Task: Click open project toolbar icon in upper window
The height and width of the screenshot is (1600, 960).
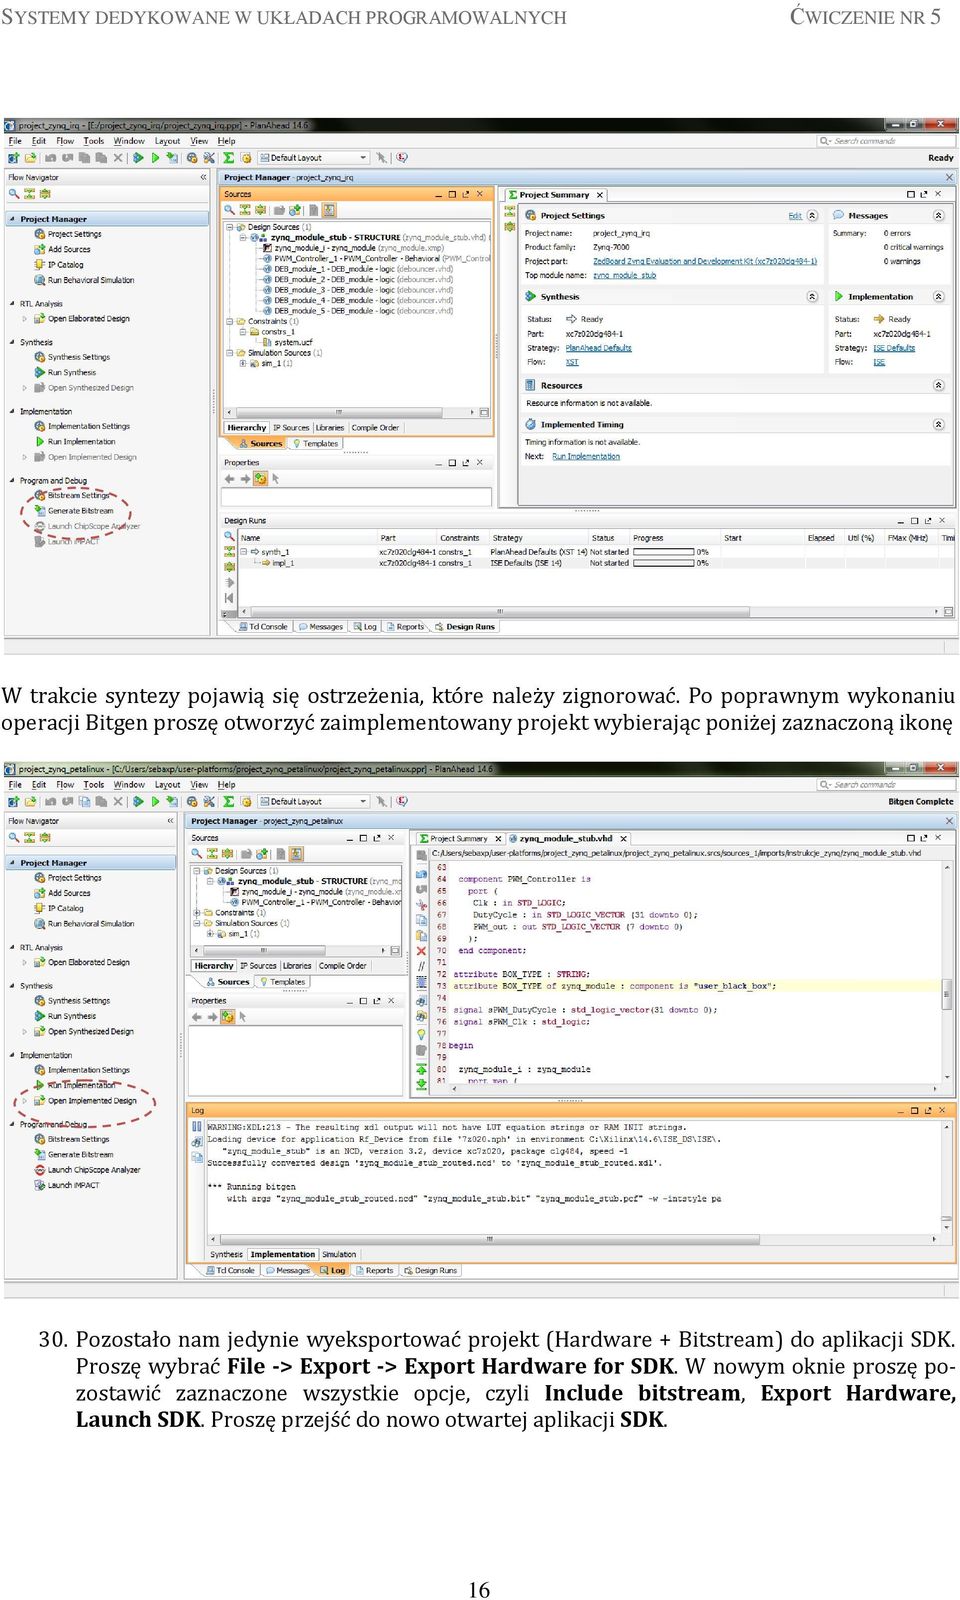Action: pos(31,158)
